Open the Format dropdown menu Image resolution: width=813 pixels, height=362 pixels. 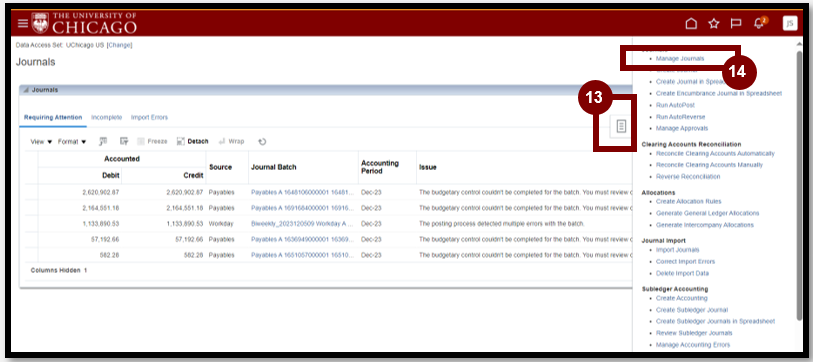click(72, 141)
